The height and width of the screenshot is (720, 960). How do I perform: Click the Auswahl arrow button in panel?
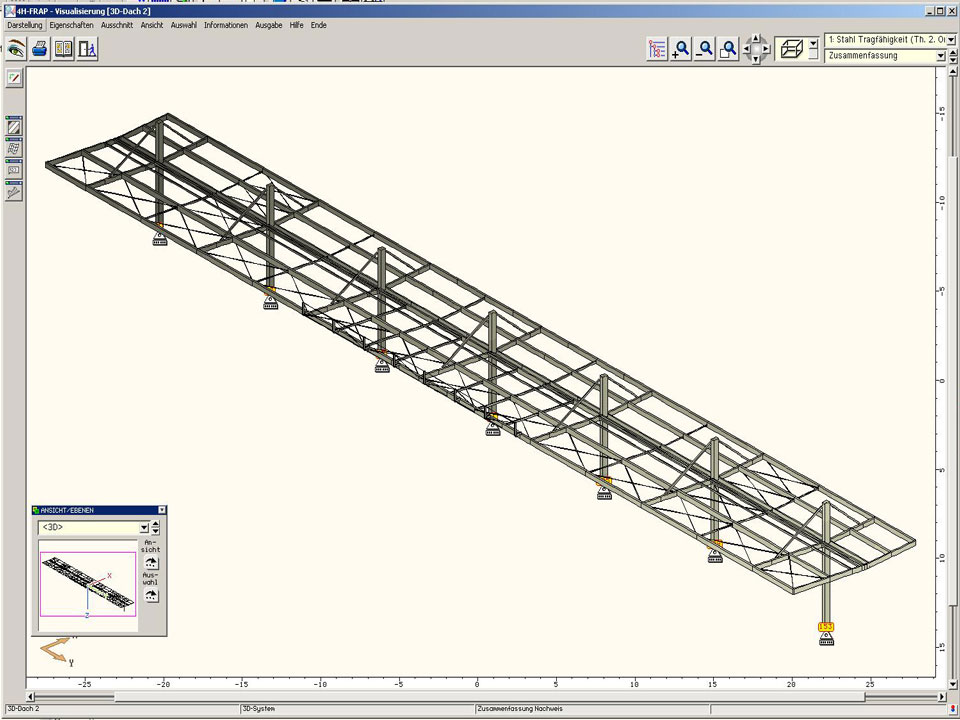tap(151, 595)
